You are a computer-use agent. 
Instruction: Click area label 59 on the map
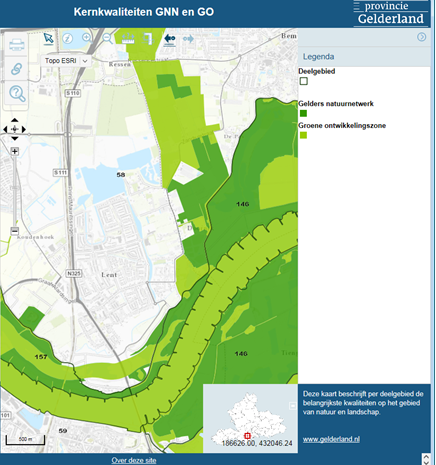(x=63, y=431)
